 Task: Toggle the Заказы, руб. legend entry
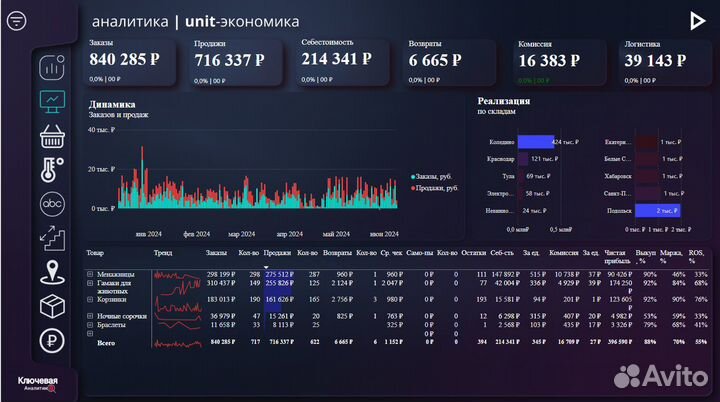[435, 177]
